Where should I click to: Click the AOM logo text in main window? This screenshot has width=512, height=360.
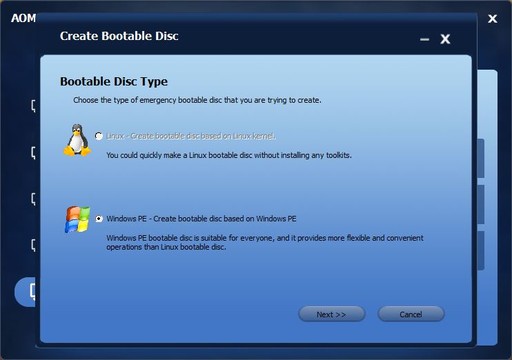click(23, 18)
